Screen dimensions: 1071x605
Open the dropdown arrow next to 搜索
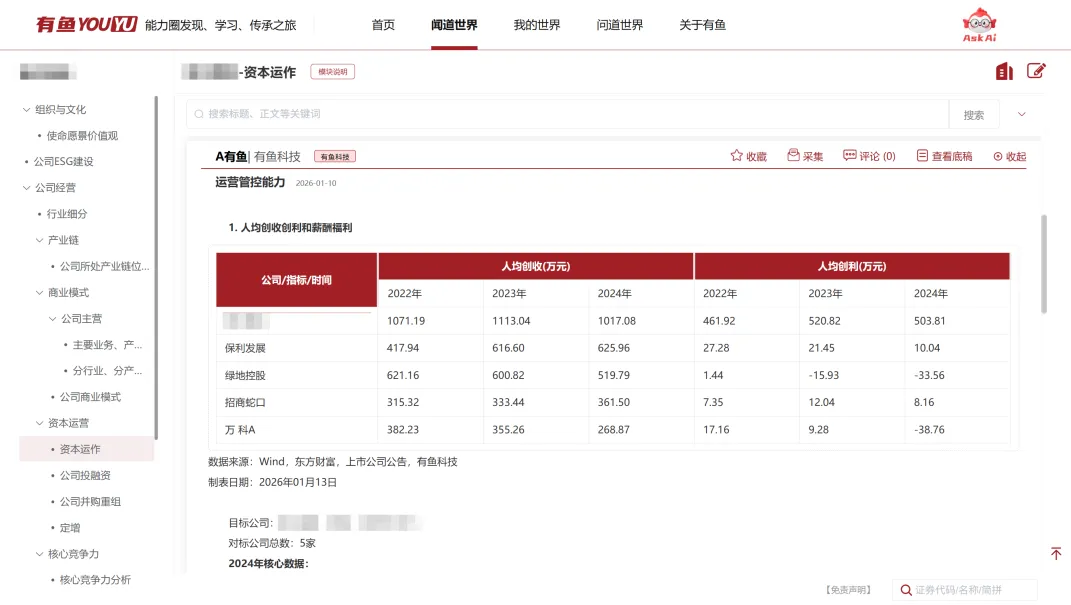pyautogui.click(x=1022, y=114)
